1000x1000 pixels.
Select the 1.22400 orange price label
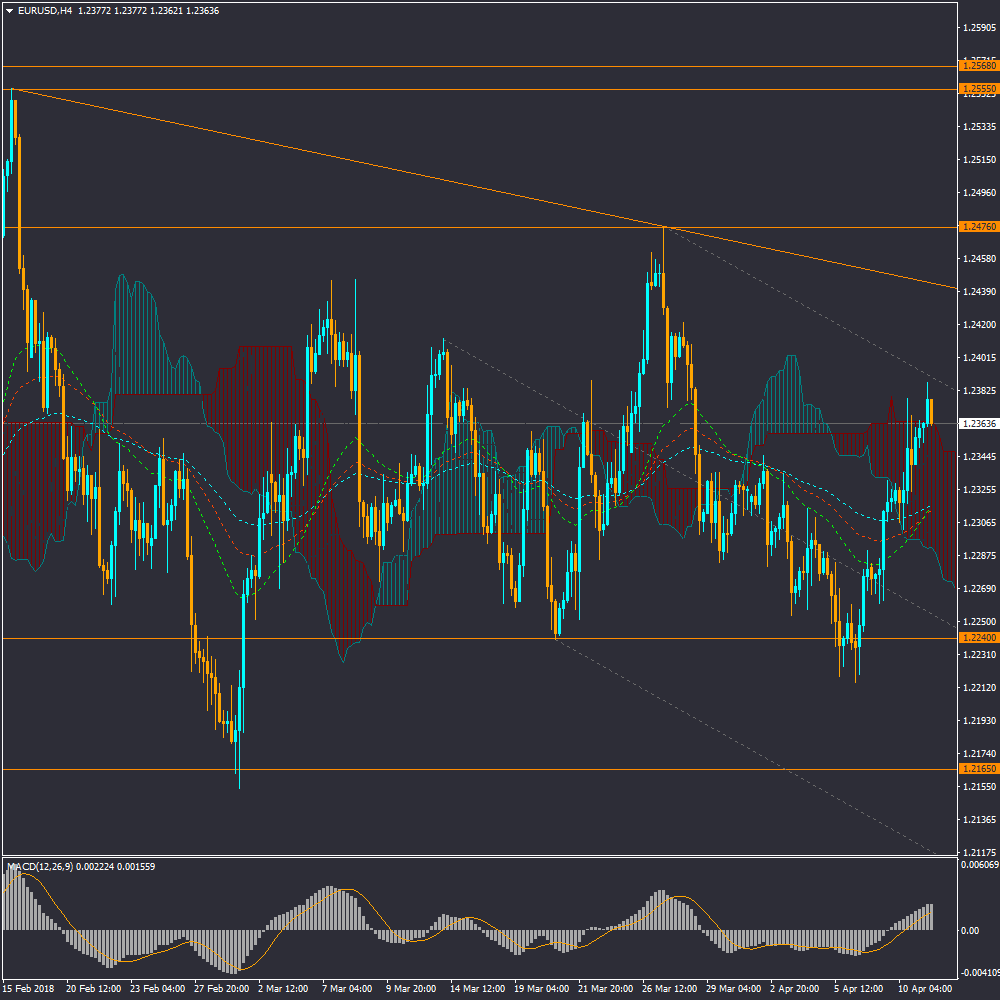click(977, 638)
